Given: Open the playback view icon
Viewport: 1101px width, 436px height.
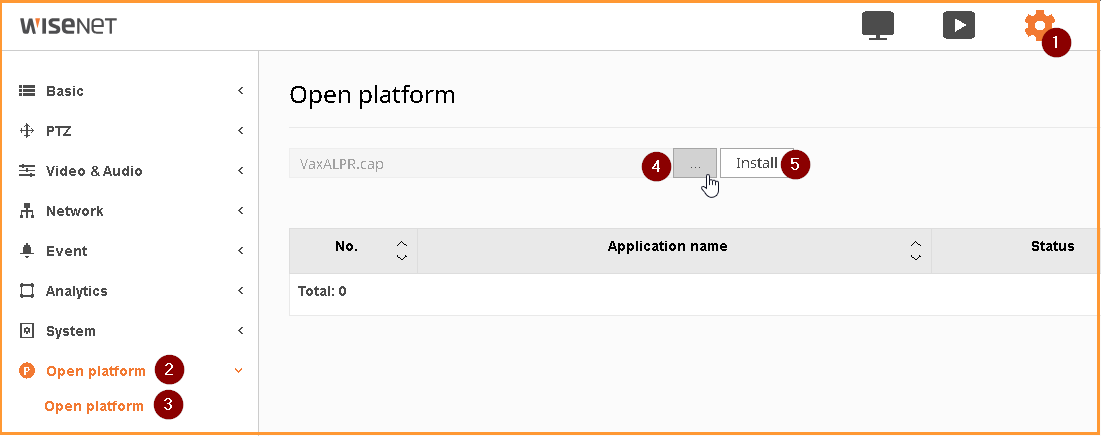Looking at the screenshot, I should 958,26.
